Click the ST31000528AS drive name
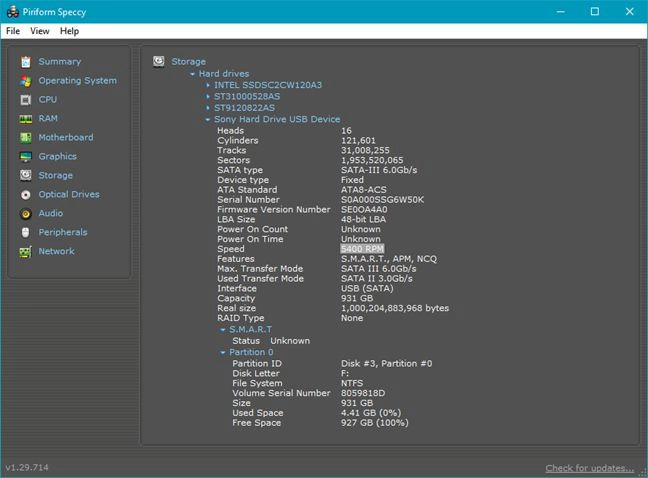Viewport: 648px width, 478px height. (247, 97)
